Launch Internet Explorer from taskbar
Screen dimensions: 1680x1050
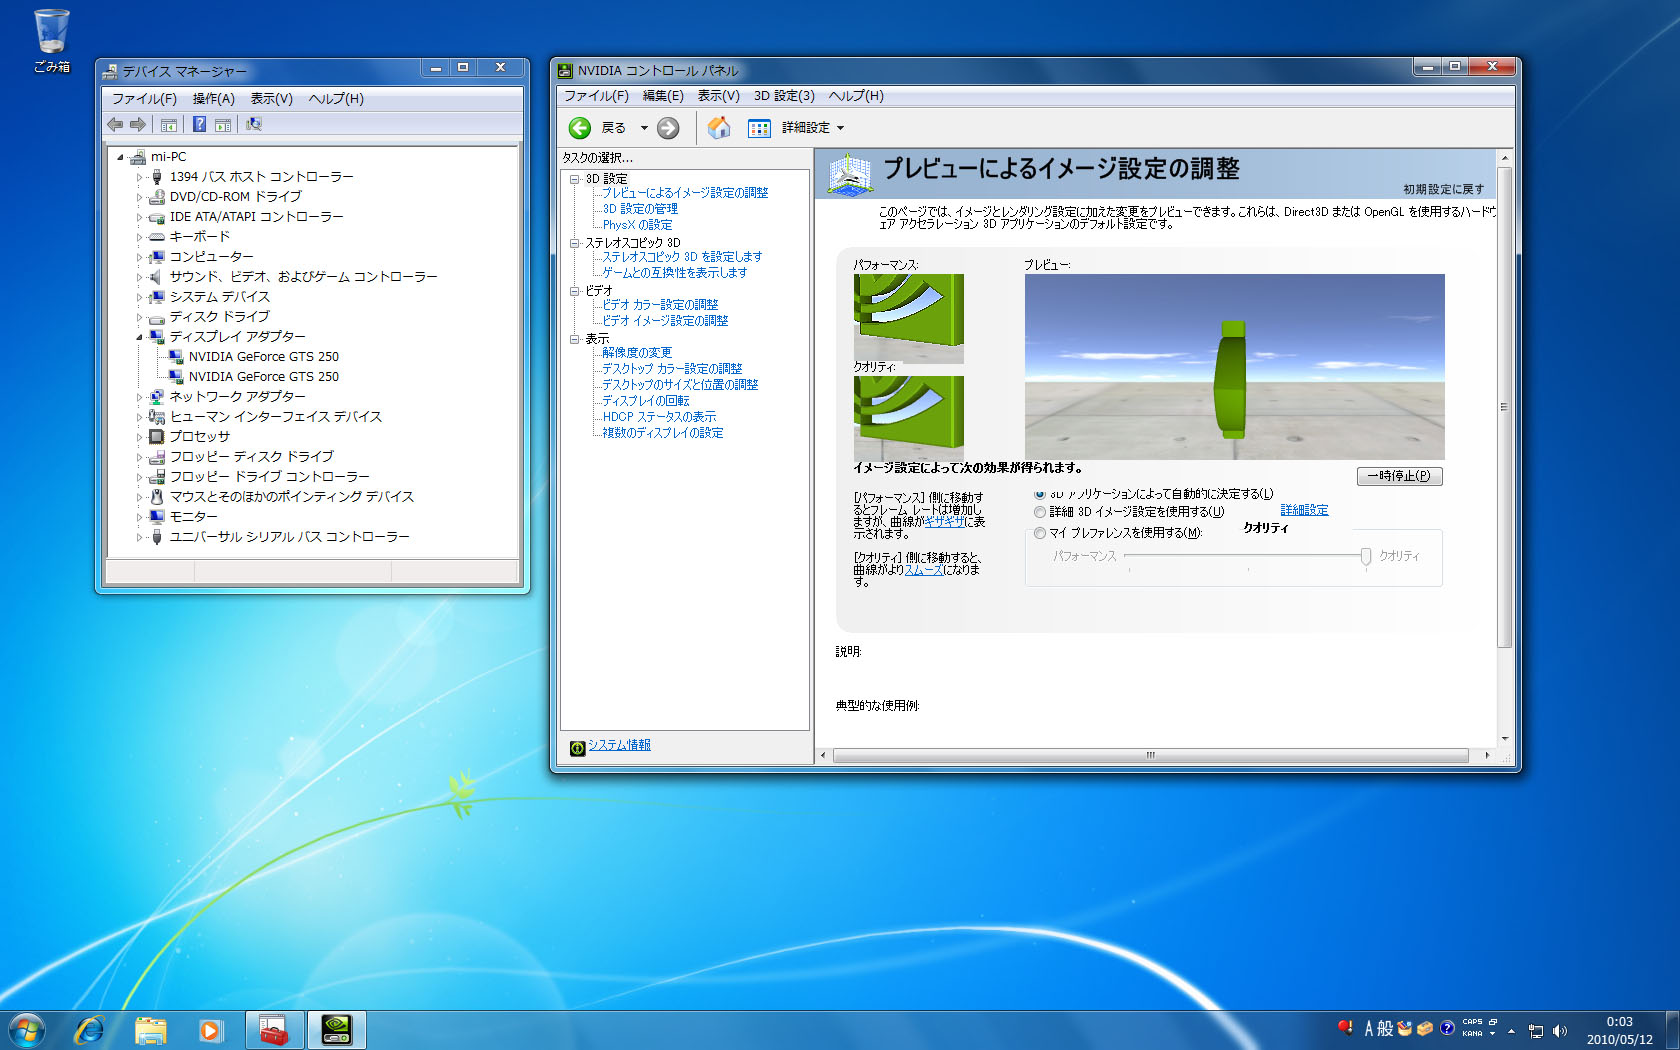[90, 1030]
